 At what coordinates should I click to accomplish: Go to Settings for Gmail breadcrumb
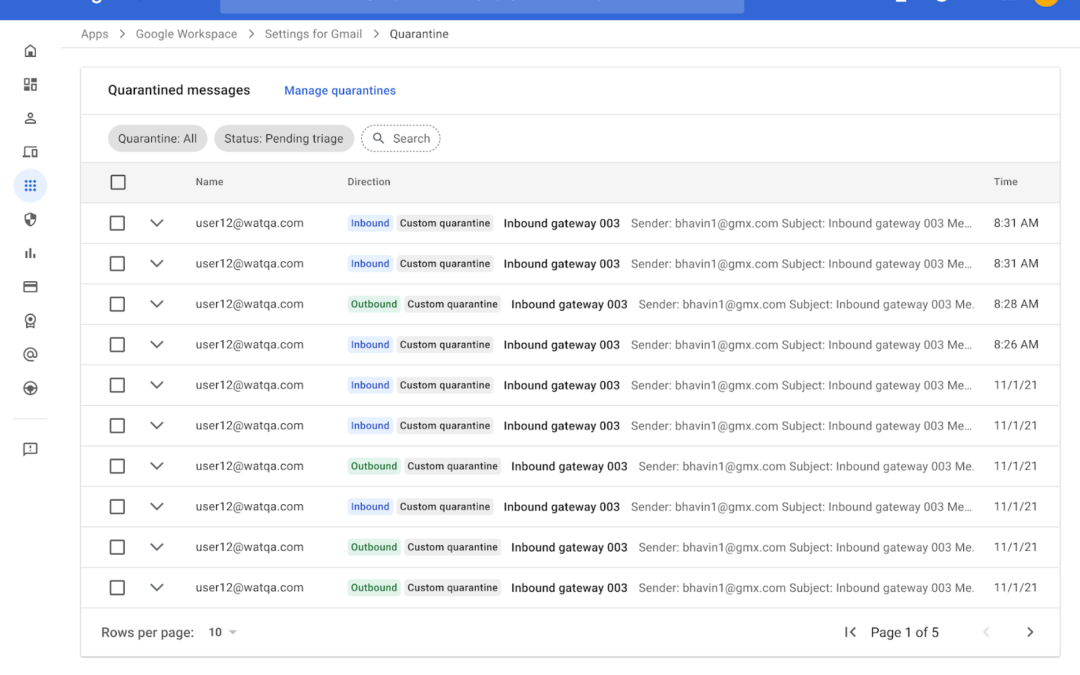[x=313, y=34]
